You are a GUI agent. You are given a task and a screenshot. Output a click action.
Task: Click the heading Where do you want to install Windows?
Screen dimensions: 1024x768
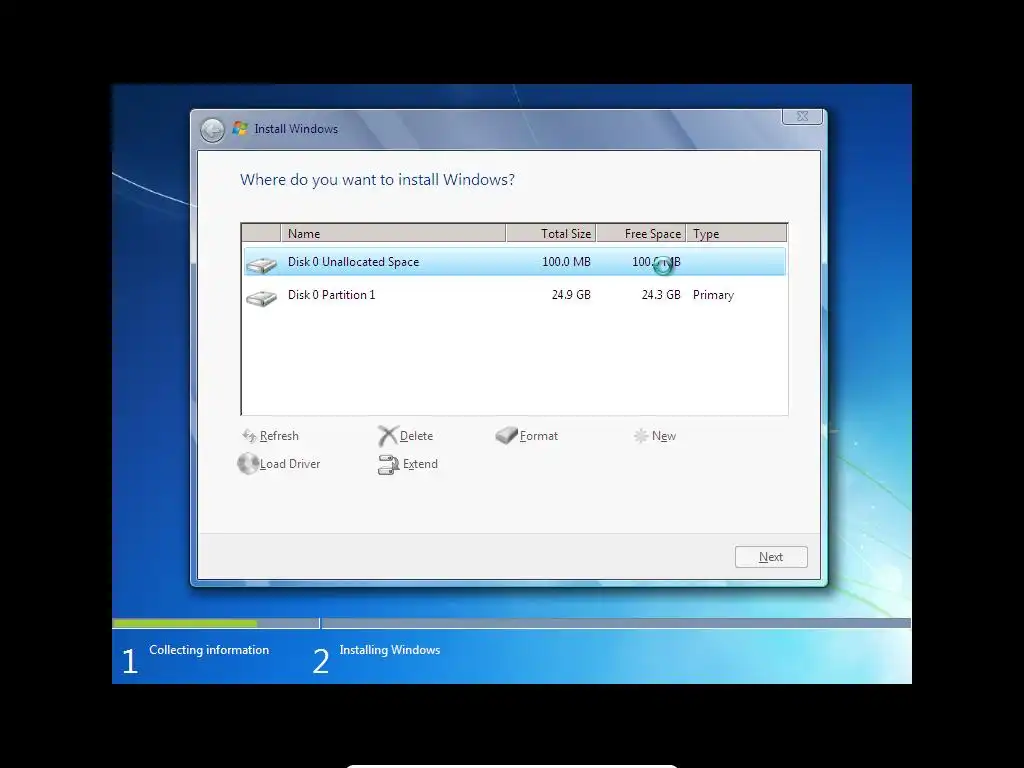(377, 180)
